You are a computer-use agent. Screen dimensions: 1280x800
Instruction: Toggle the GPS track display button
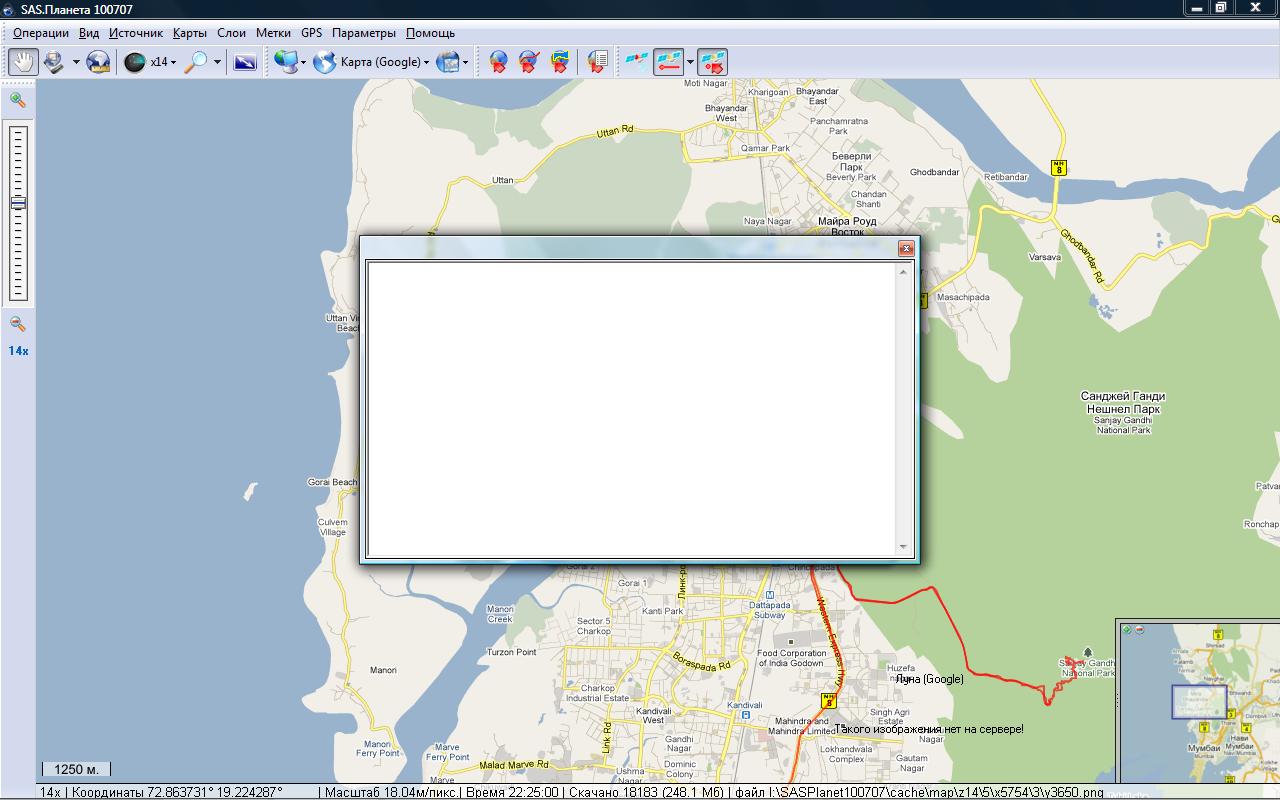point(668,62)
